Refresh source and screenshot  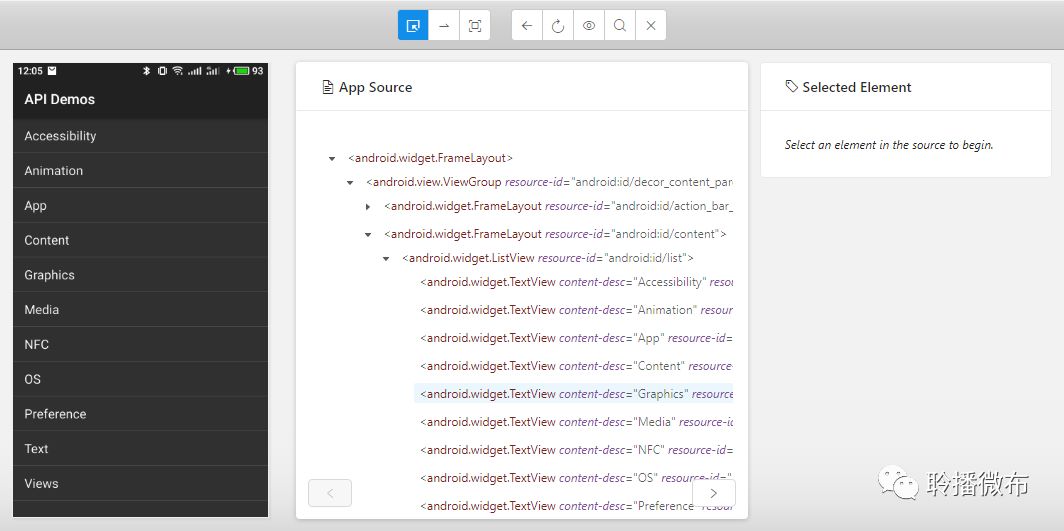point(558,26)
